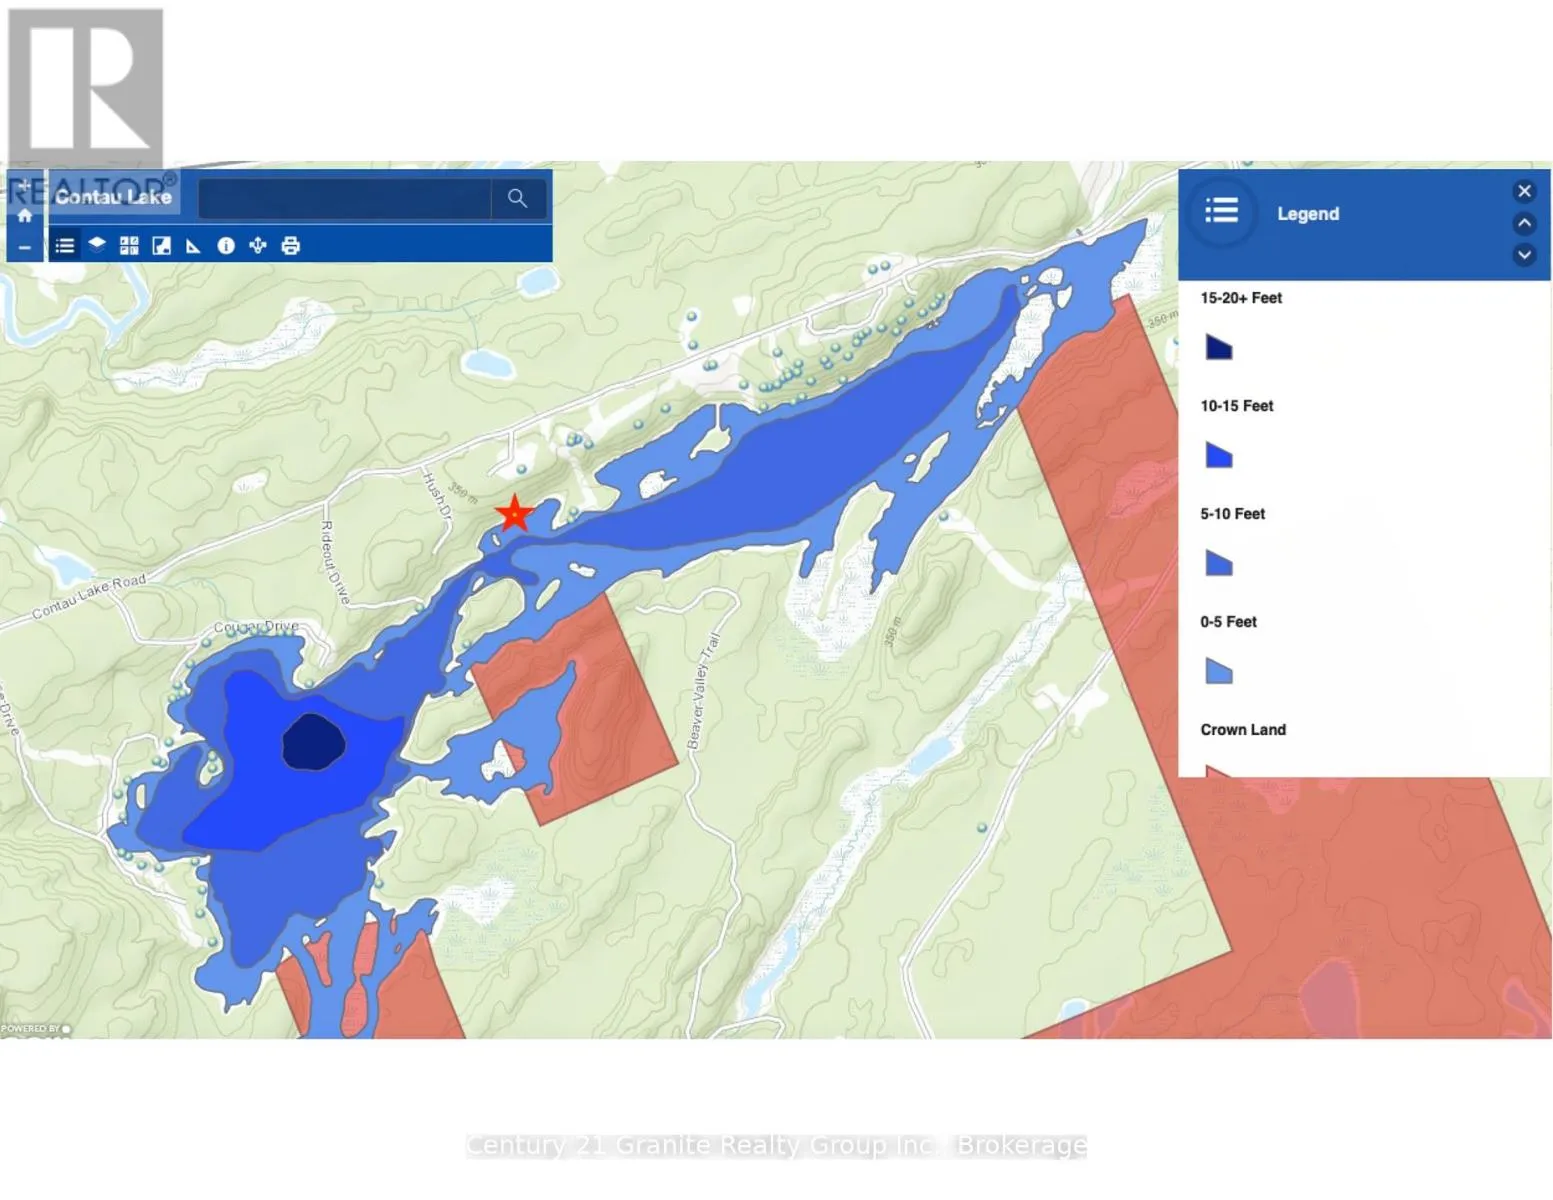1553x1200 pixels.
Task: Click the Legend header list icon
Action: click(x=1221, y=211)
